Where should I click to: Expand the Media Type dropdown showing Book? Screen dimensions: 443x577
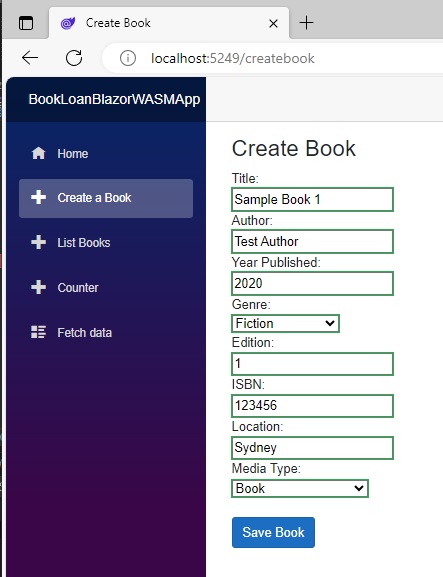300,488
